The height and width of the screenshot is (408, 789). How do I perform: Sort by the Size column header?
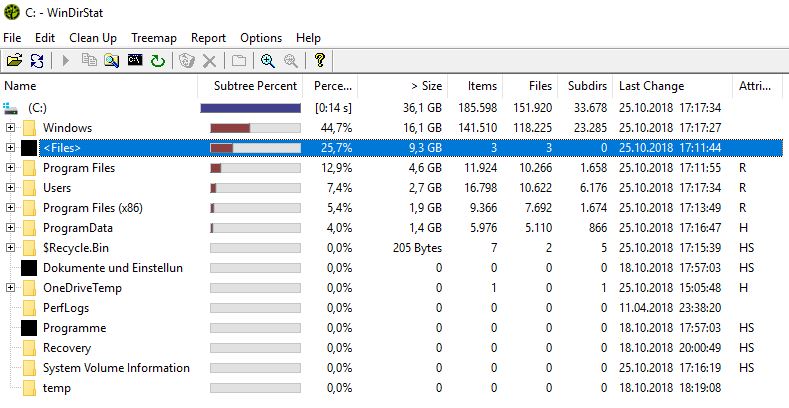point(403,86)
